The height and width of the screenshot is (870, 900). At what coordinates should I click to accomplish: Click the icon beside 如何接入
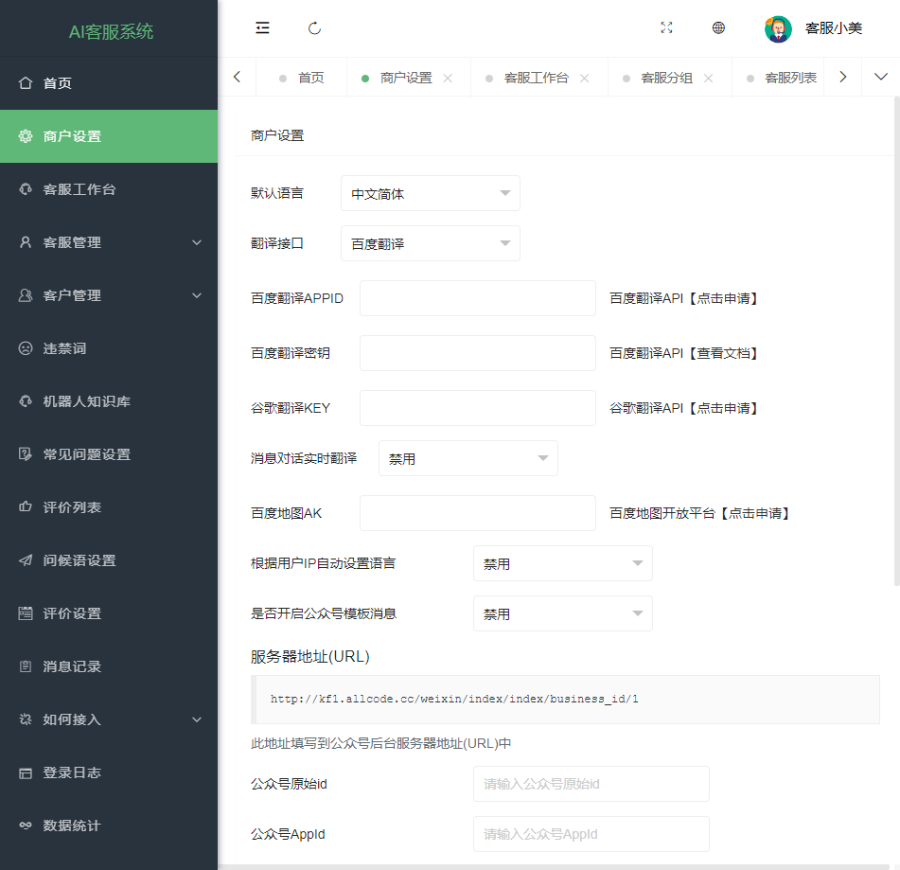click(x=25, y=720)
